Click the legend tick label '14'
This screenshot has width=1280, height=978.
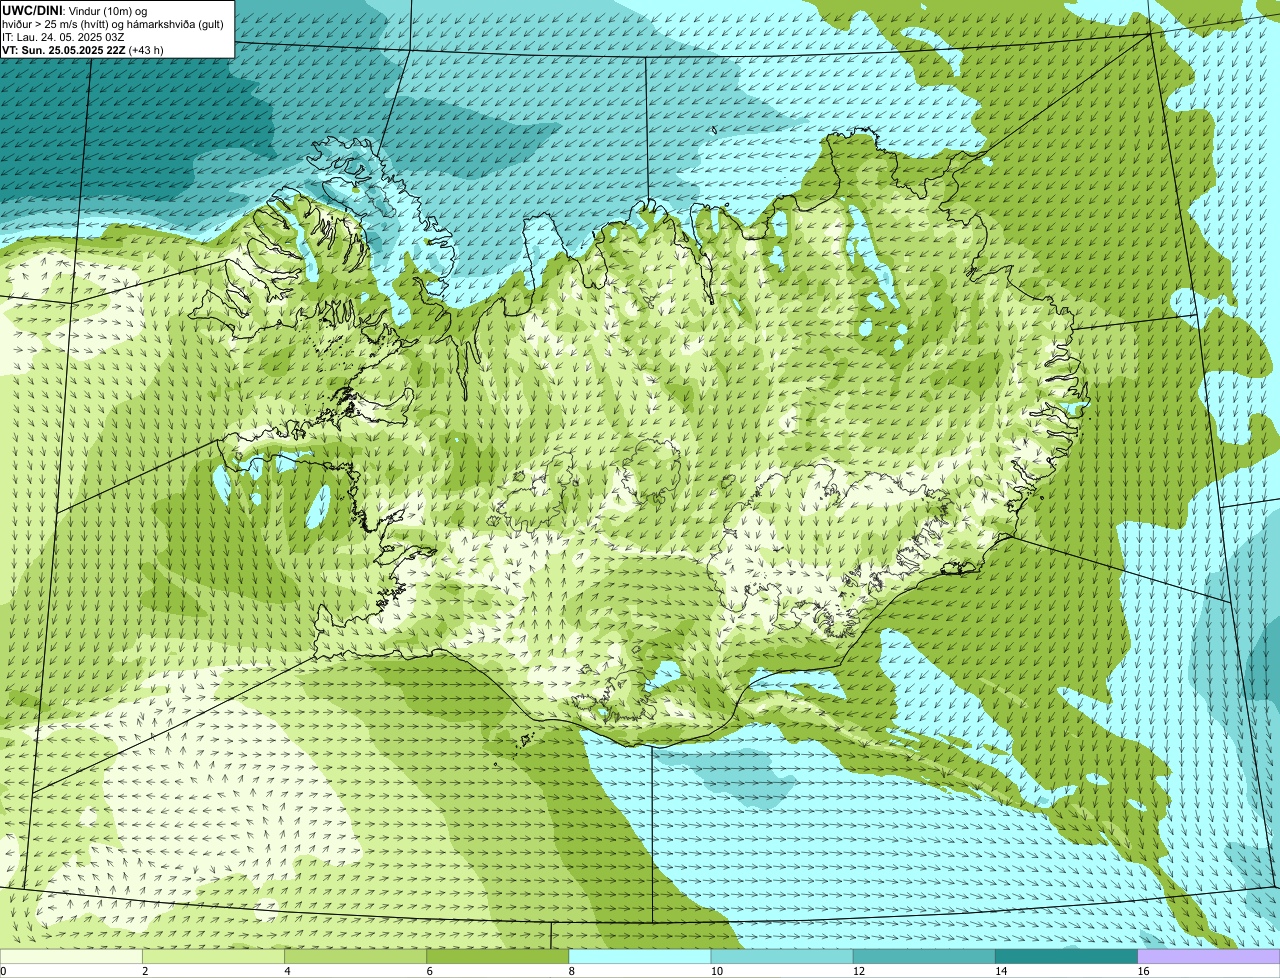click(x=1001, y=971)
